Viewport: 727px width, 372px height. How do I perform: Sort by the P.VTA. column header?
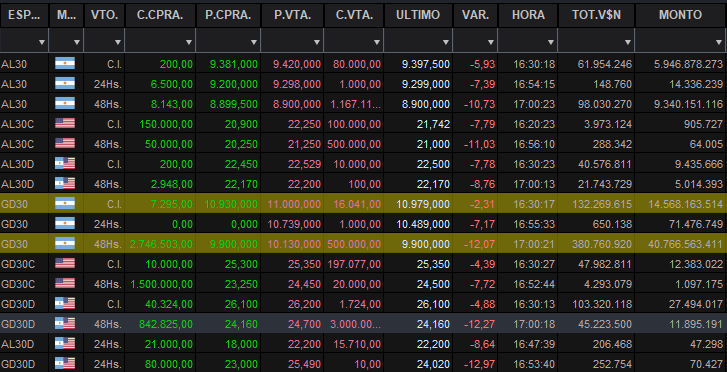pyautogui.click(x=292, y=15)
